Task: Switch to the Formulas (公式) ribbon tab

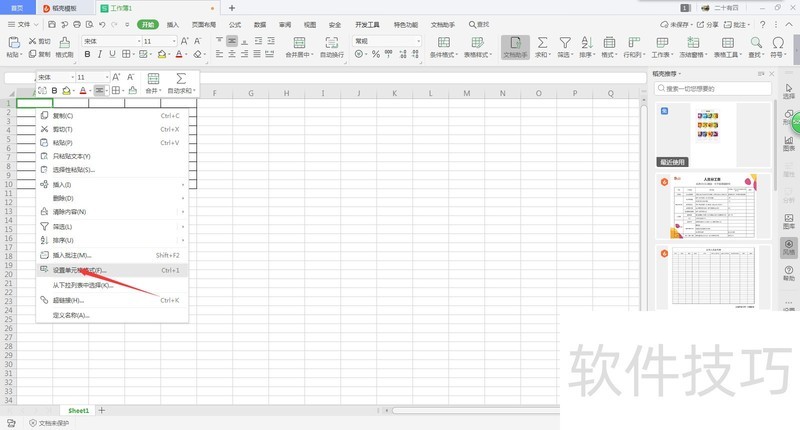Action: point(235,24)
